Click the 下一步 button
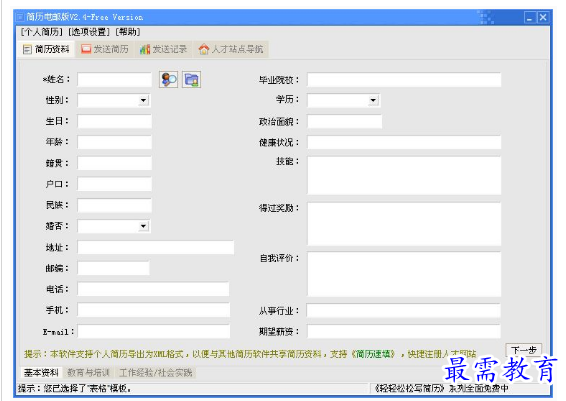566x401 pixels. tap(524, 350)
